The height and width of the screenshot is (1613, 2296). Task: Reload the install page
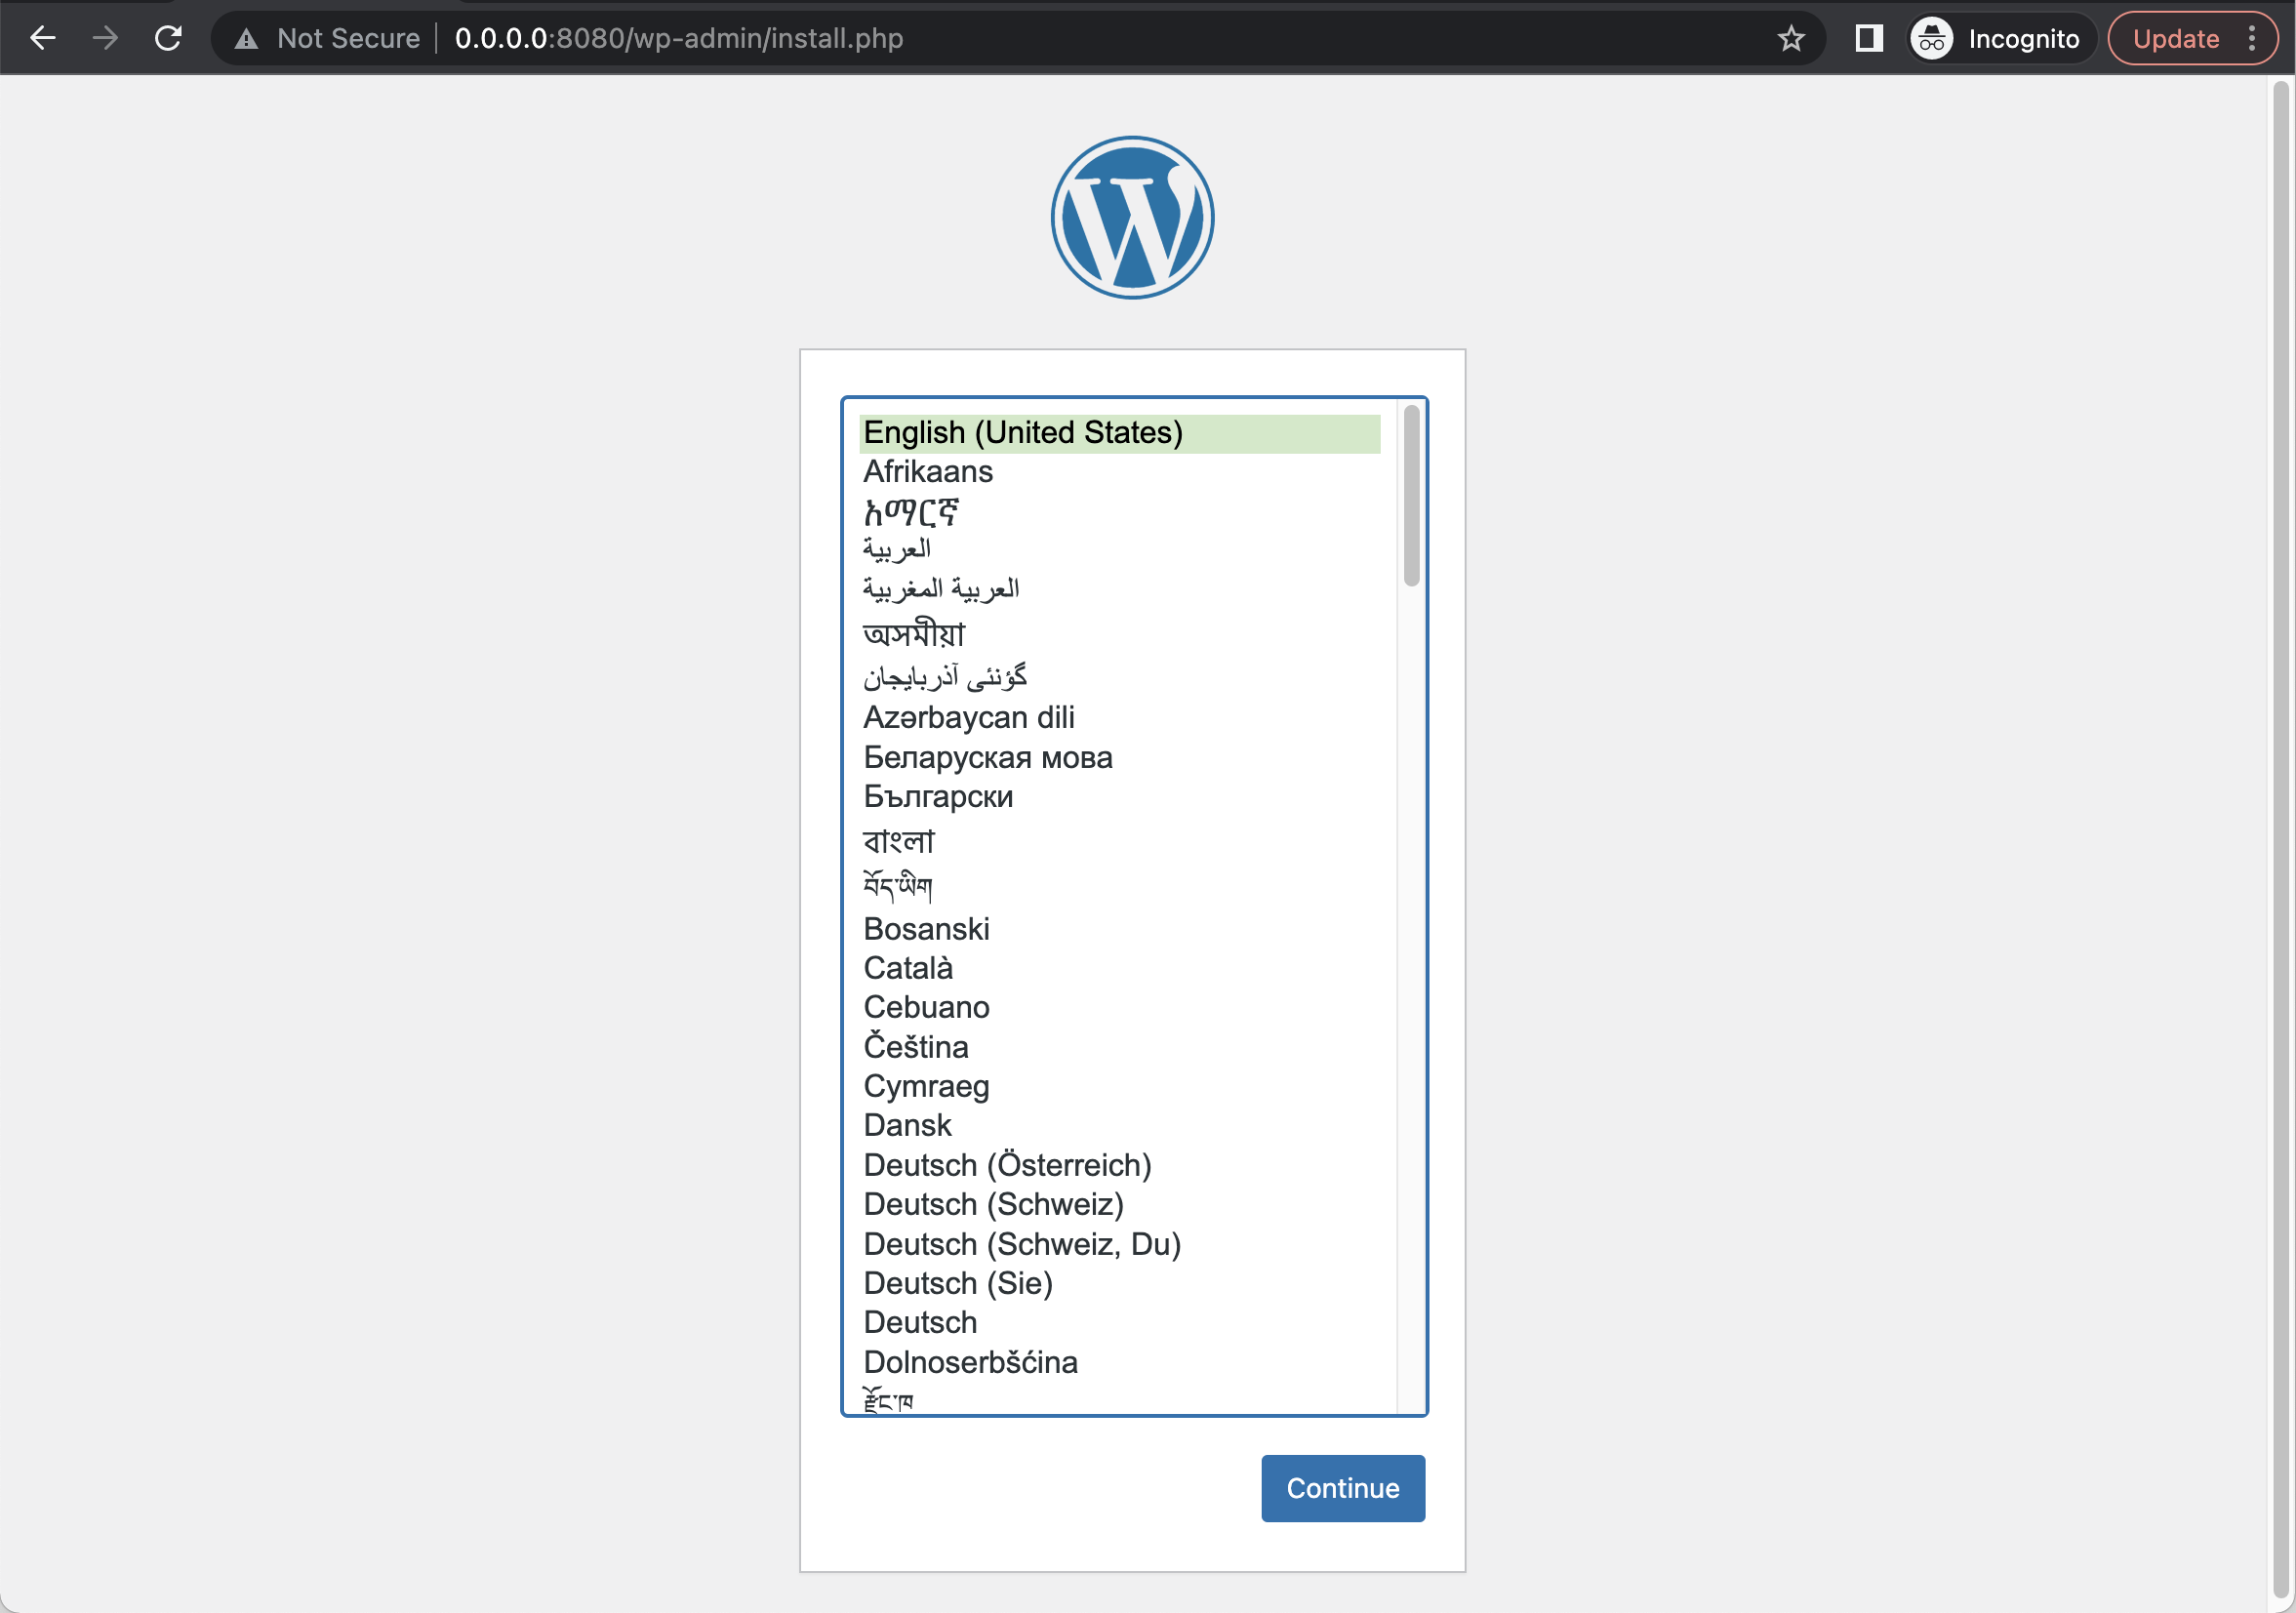tap(168, 38)
